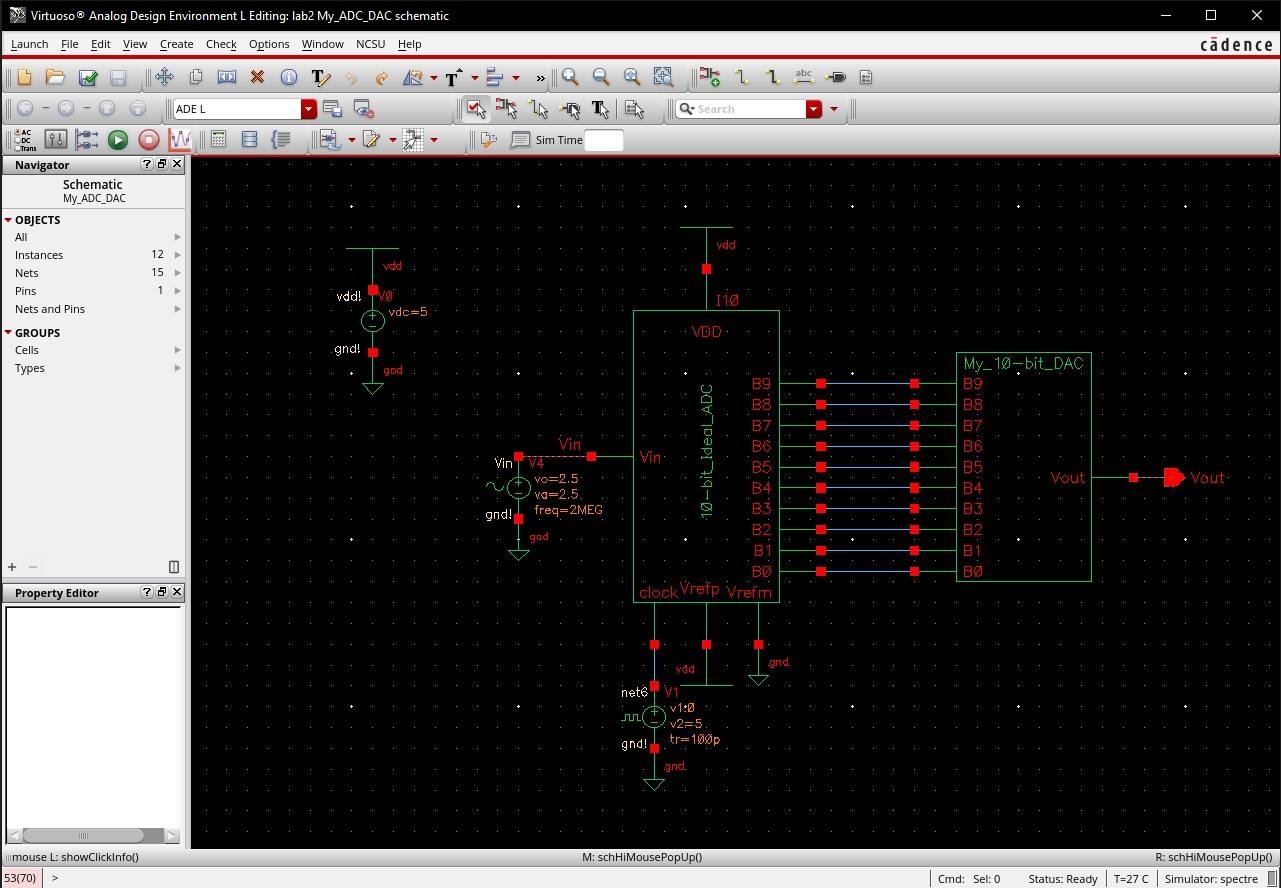Launch the Calculator tool icon

pyautogui.click(x=218, y=140)
